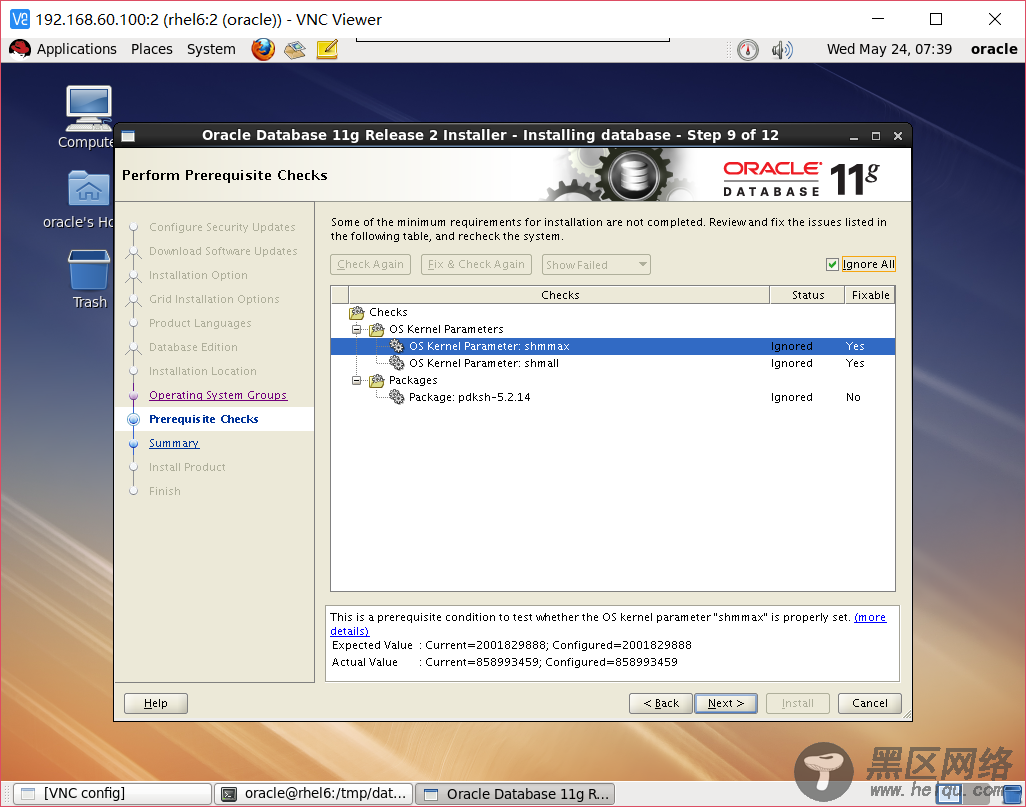Image resolution: width=1026 pixels, height=807 pixels.
Task: Switch to VNC config taskbar window
Action: pos(113,793)
